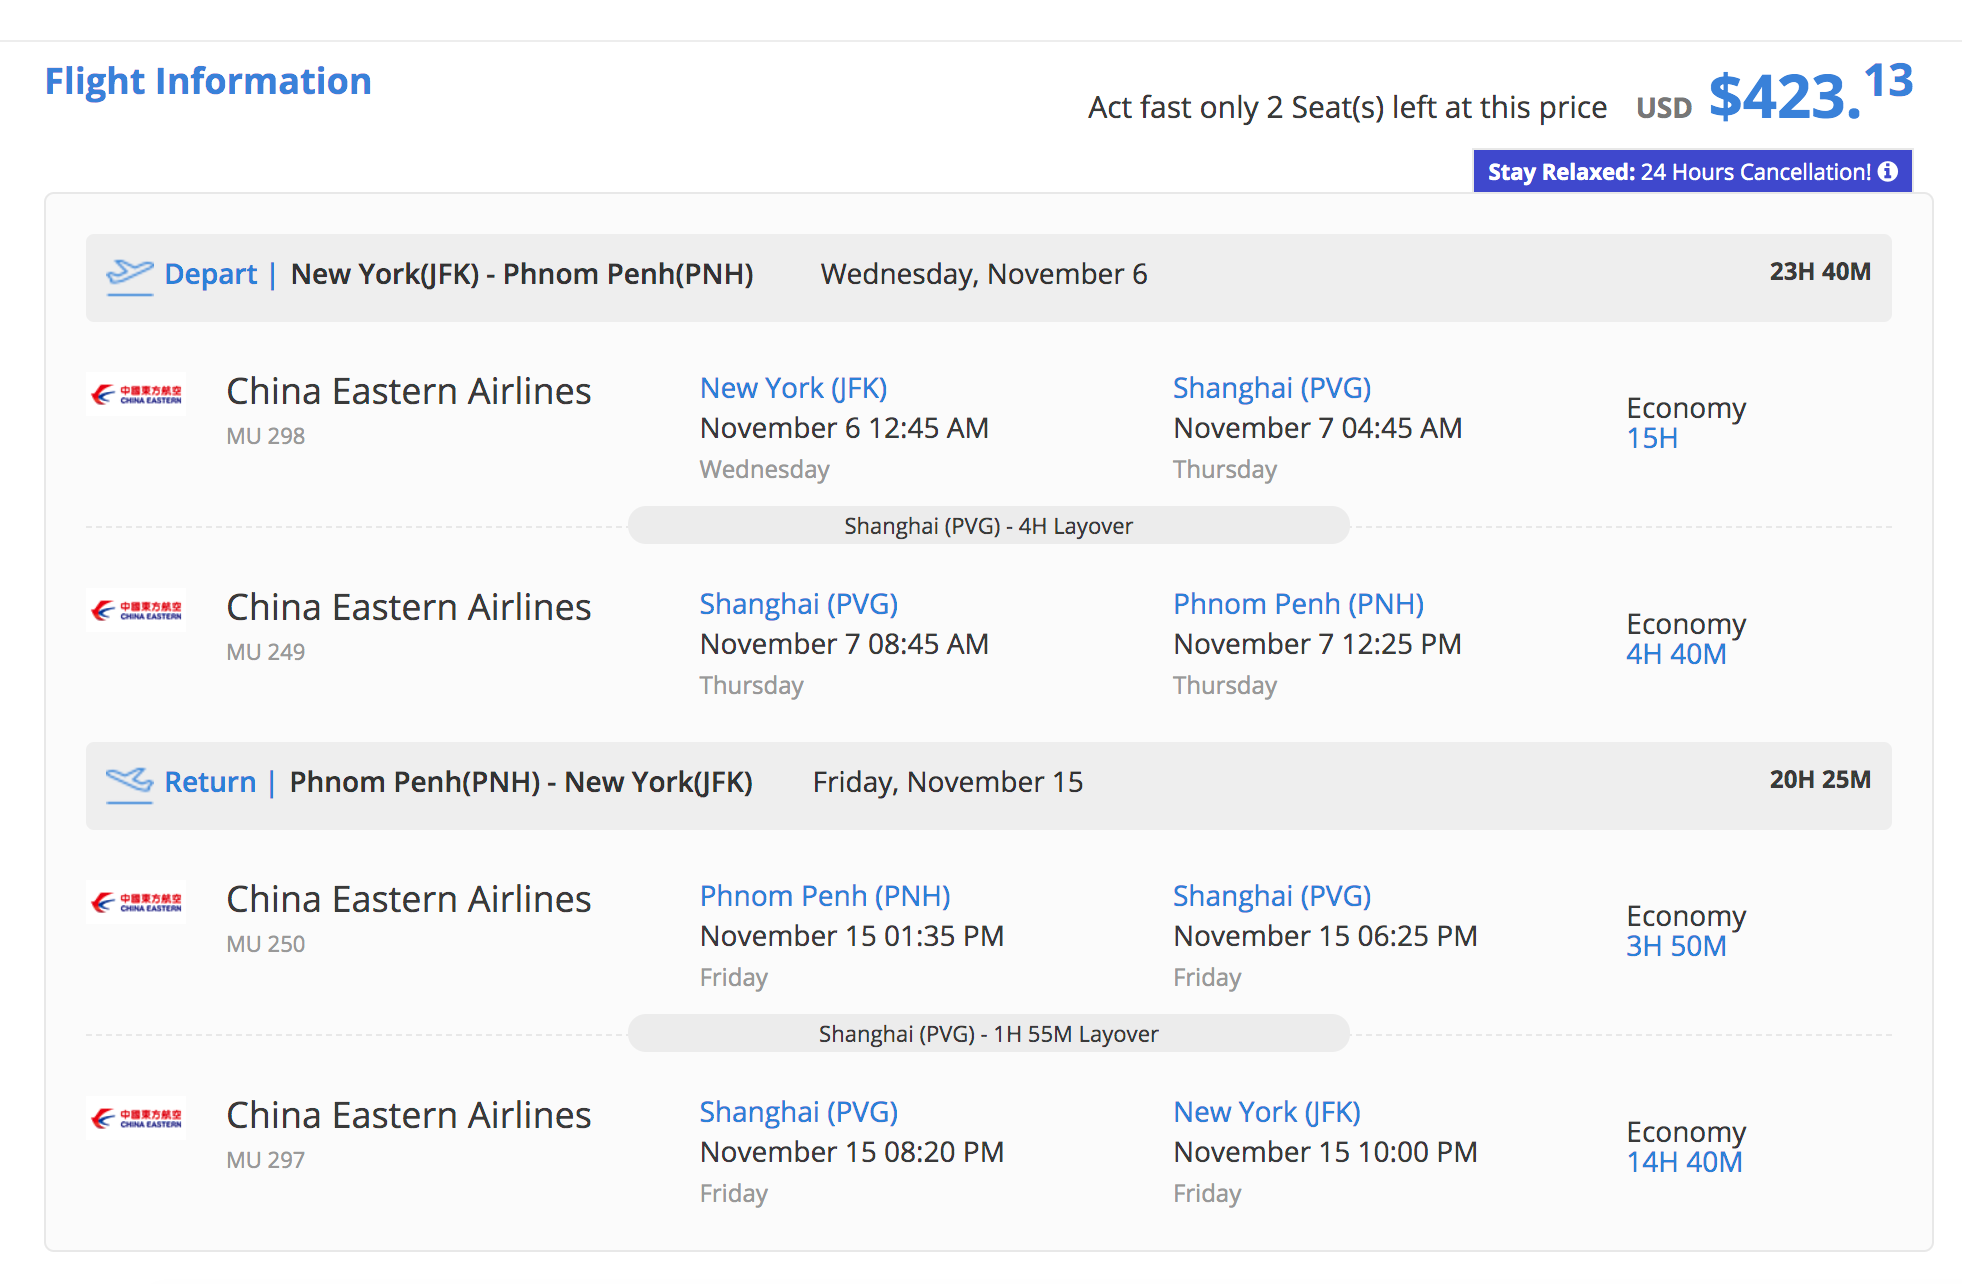Click China Eastern logo for flight MU 250
This screenshot has height=1284, width=1962.
pyautogui.click(x=137, y=902)
